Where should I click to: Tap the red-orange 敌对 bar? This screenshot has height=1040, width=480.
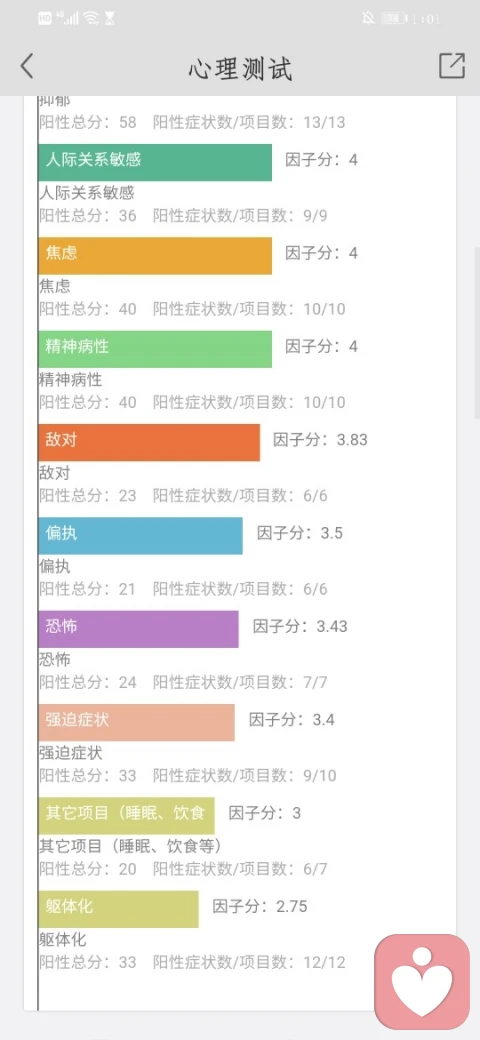149,442
